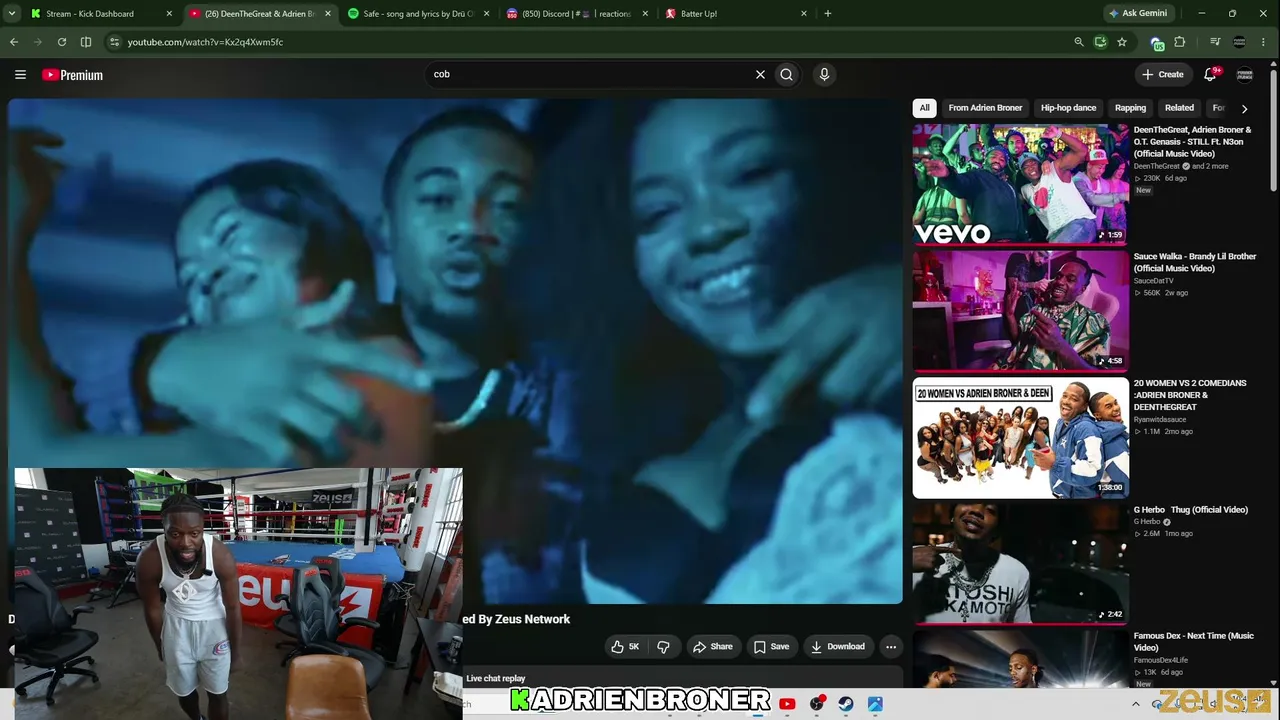The height and width of the screenshot is (720, 1280).
Task: Filter by From Adrien Broner chip
Action: point(985,108)
